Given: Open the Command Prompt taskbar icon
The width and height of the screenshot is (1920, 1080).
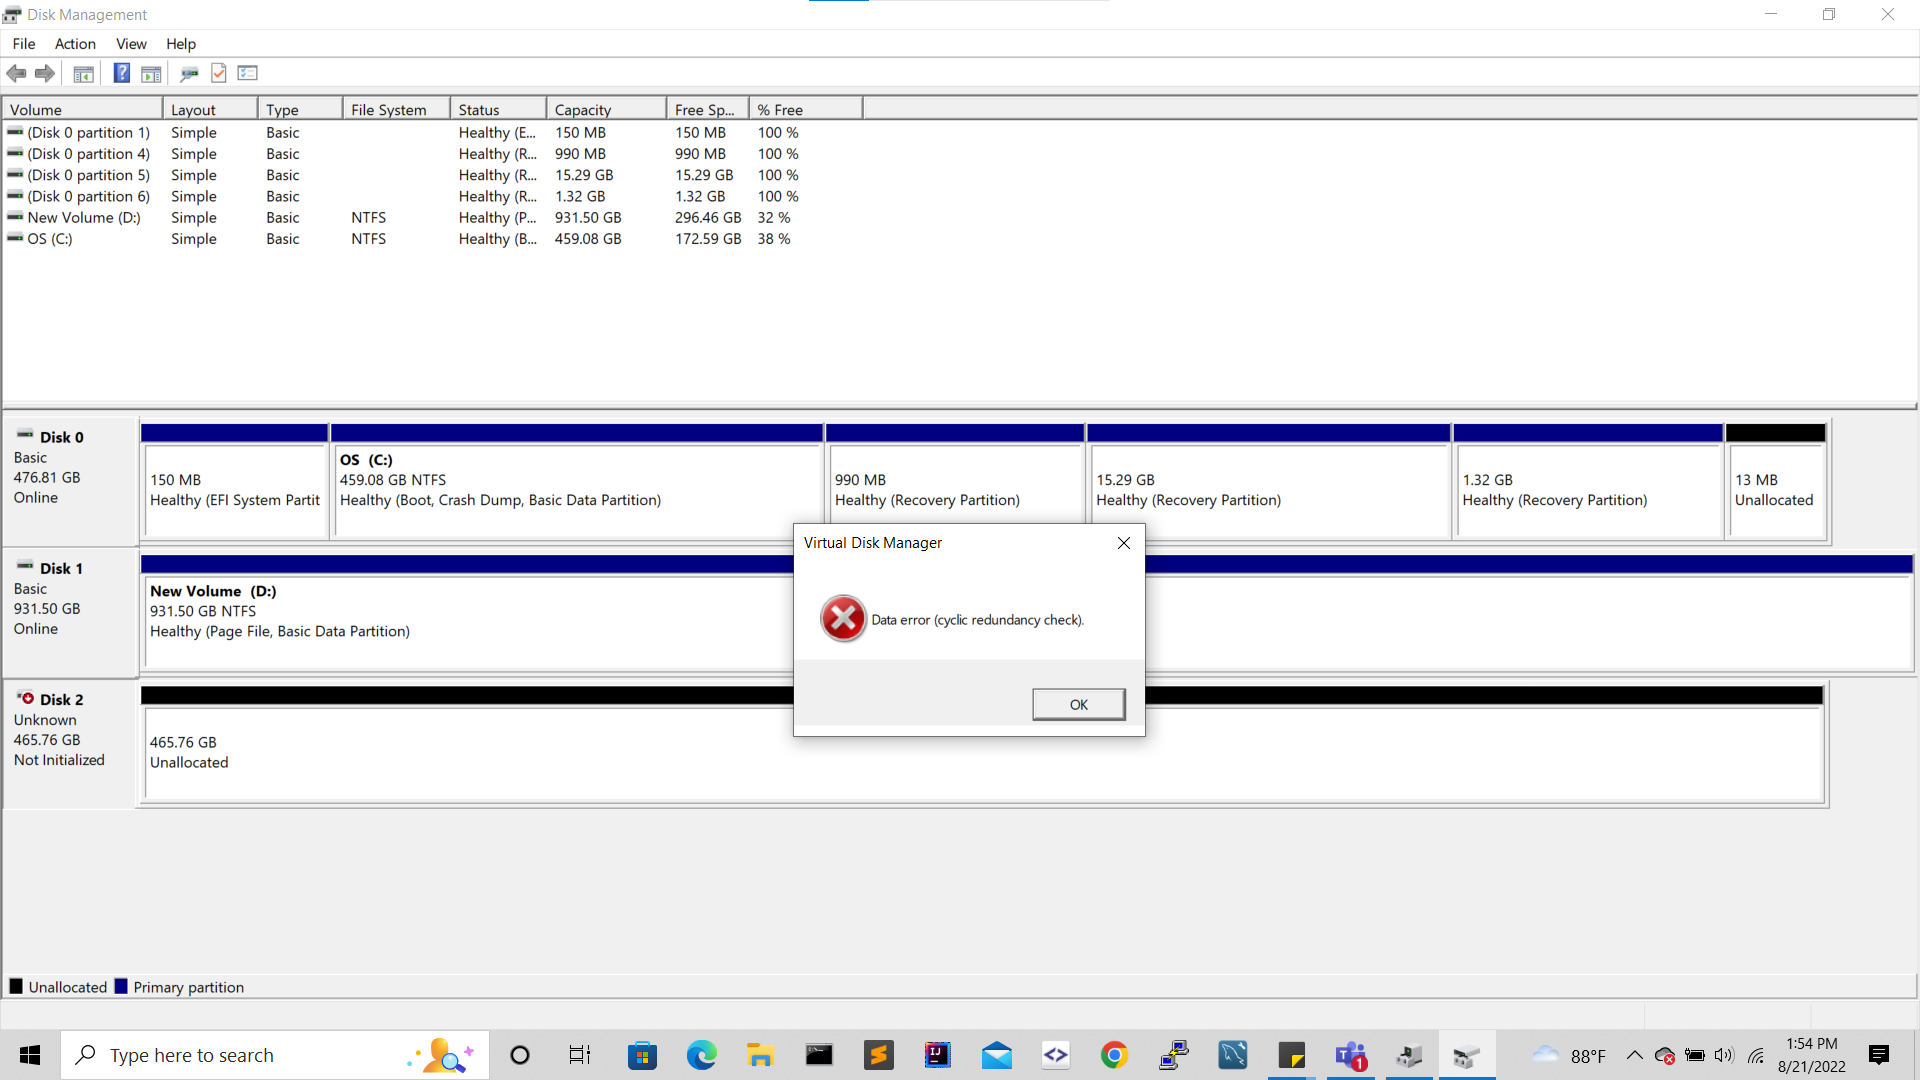Looking at the screenshot, I should tap(819, 1055).
